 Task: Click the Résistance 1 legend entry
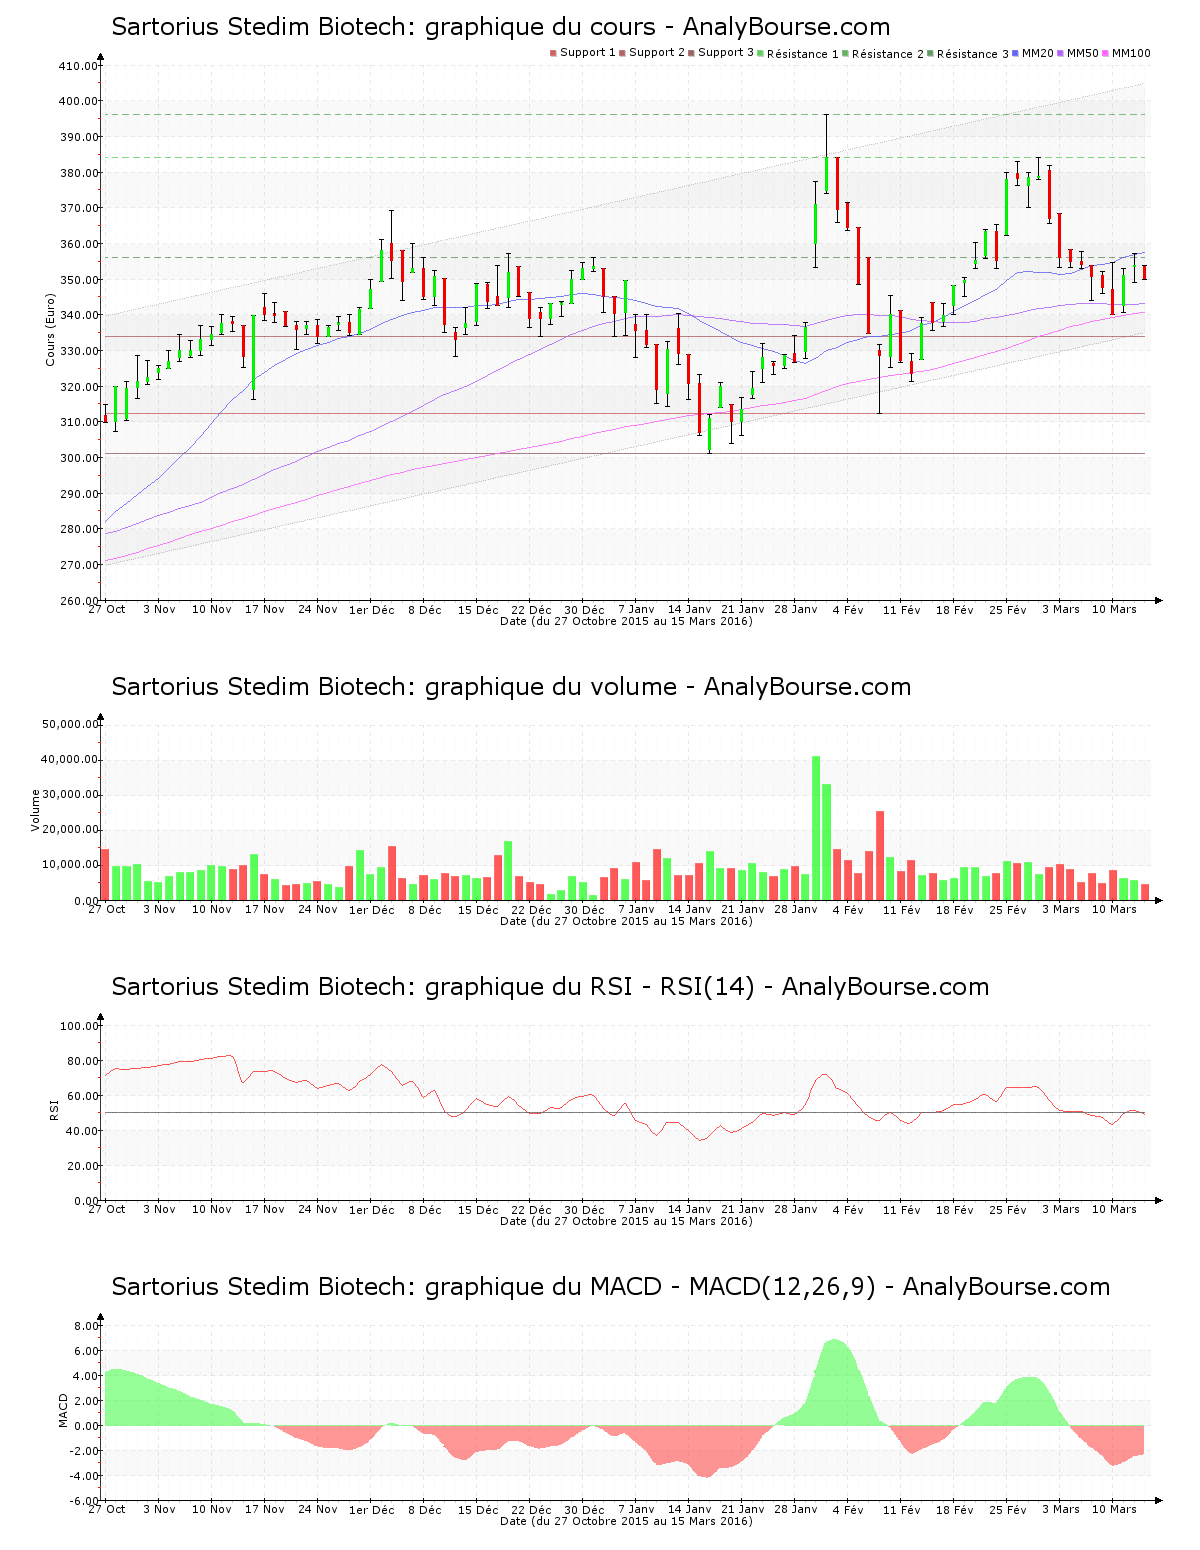[802, 54]
